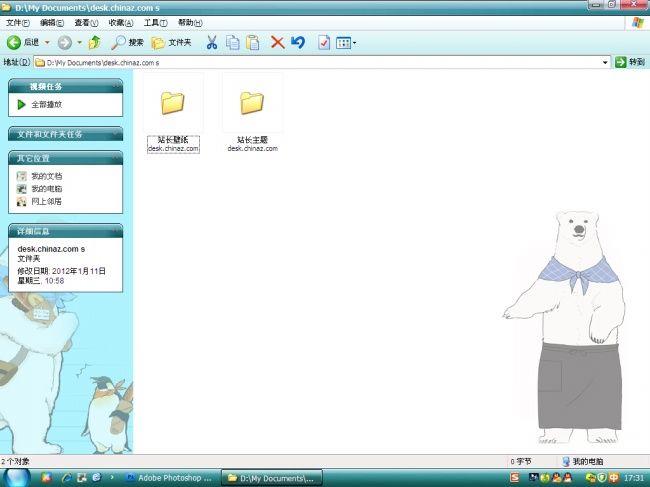Viewport: 650px width, 487px height.
Task: Click the 转到 Go button
Action: pos(629,62)
